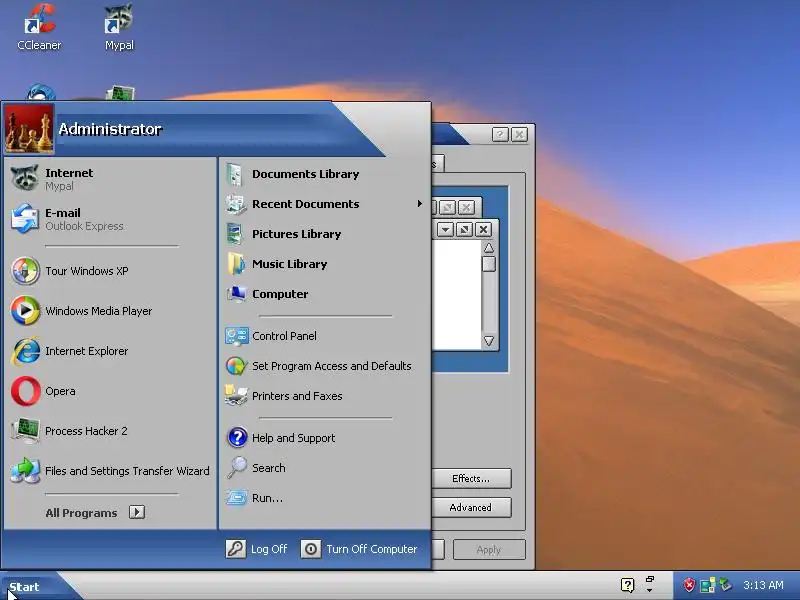Click the Safely Remove Hardware tray icon
The width and height of the screenshot is (800, 600).
[726, 584]
